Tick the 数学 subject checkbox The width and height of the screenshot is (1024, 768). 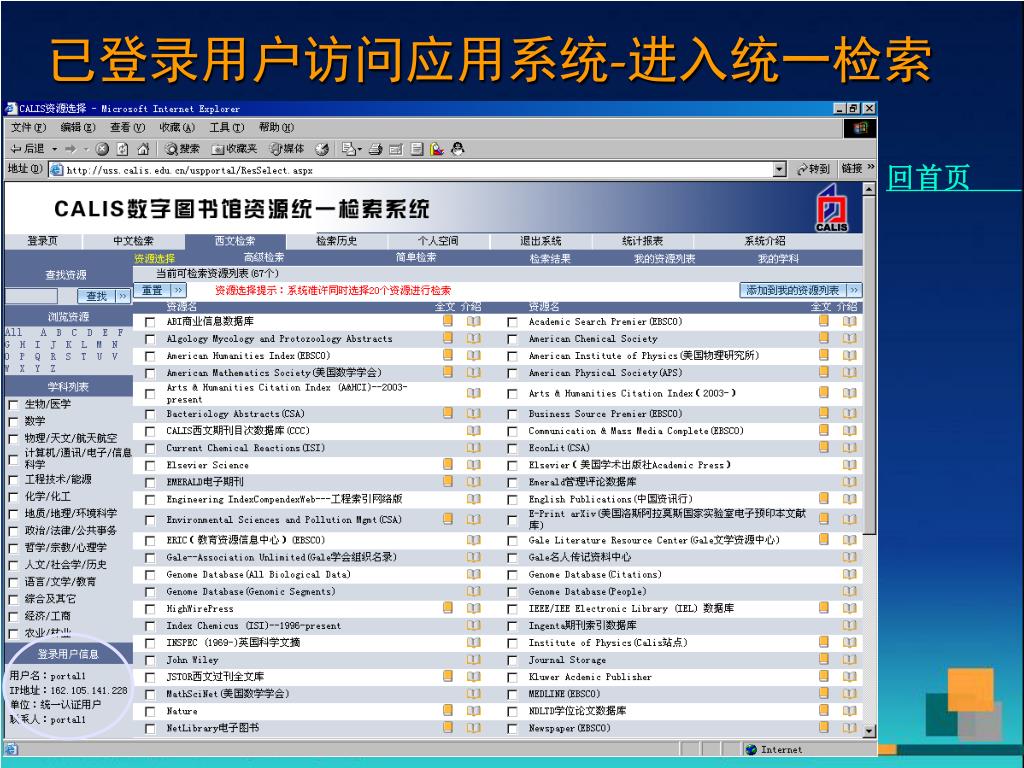(13, 421)
